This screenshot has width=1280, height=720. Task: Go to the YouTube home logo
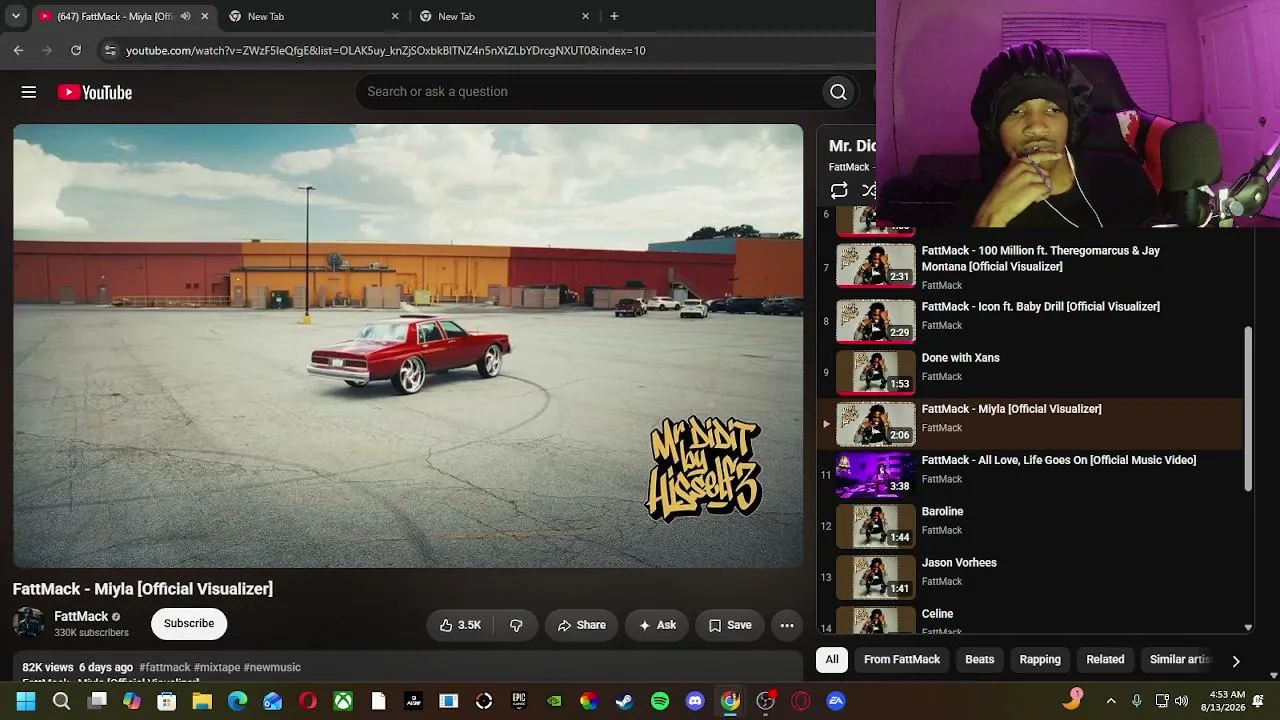(95, 92)
